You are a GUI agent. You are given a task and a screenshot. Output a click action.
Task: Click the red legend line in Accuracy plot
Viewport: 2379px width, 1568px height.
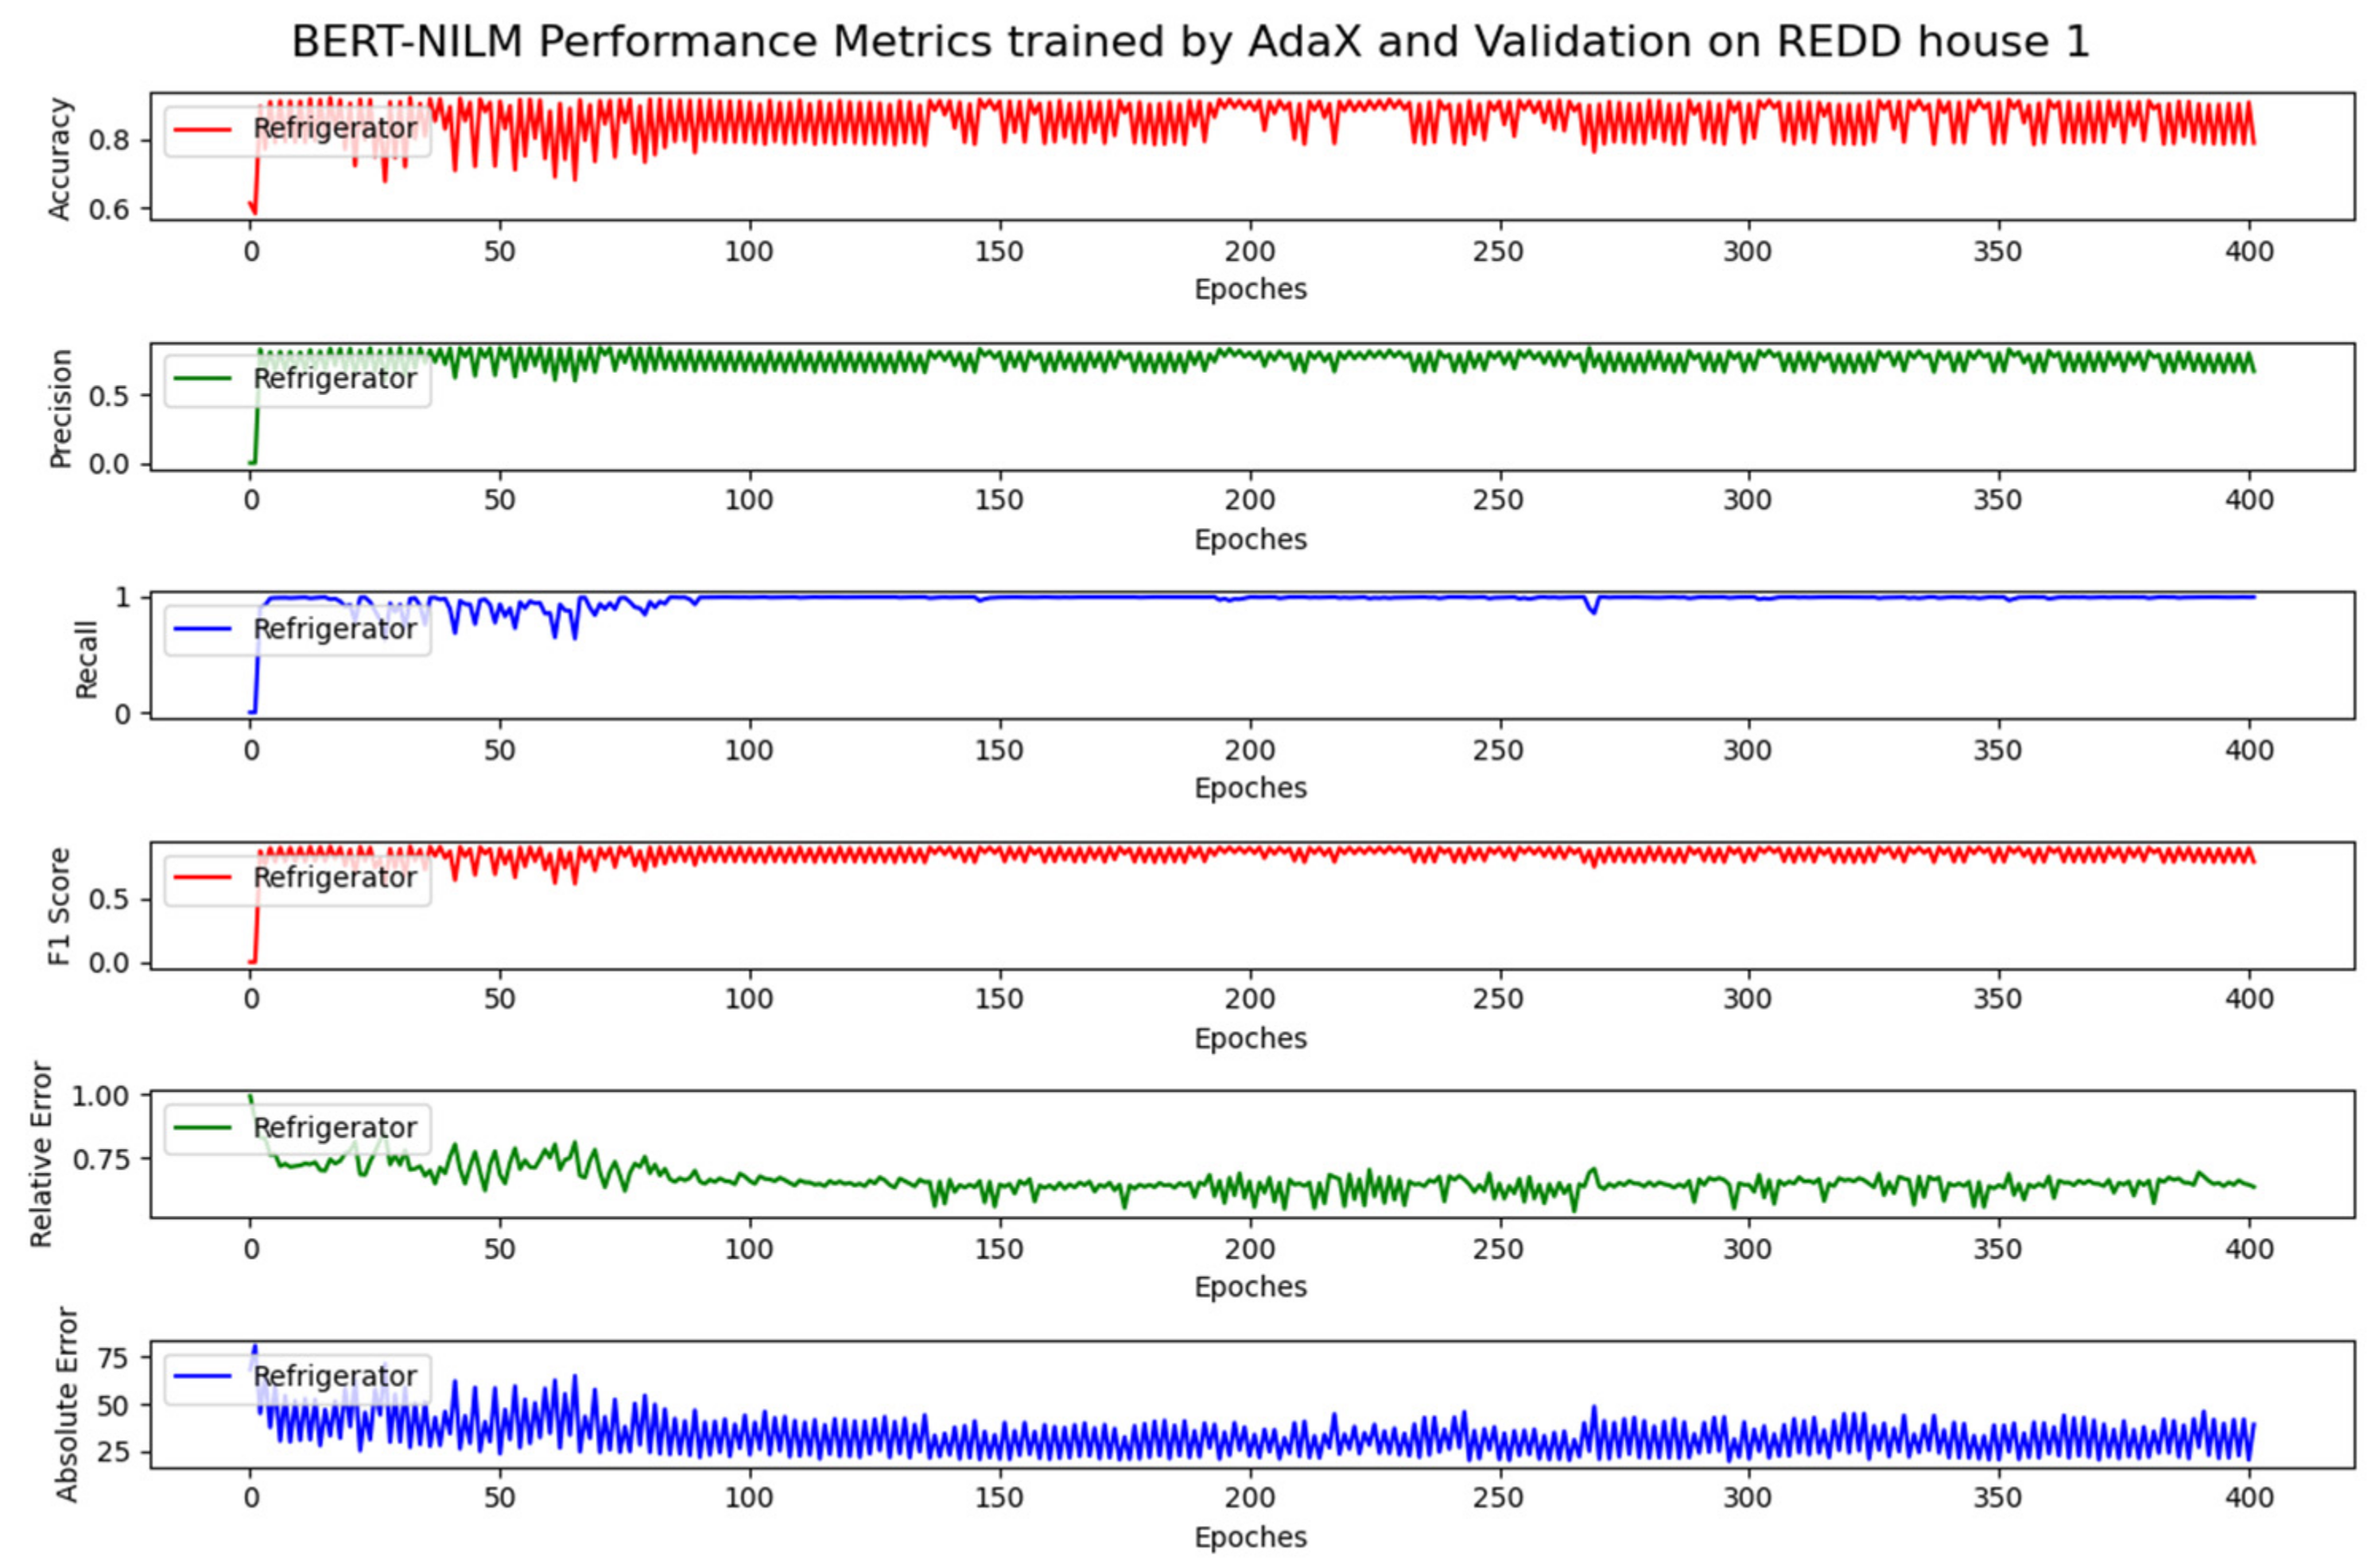(x=202, y=129)
